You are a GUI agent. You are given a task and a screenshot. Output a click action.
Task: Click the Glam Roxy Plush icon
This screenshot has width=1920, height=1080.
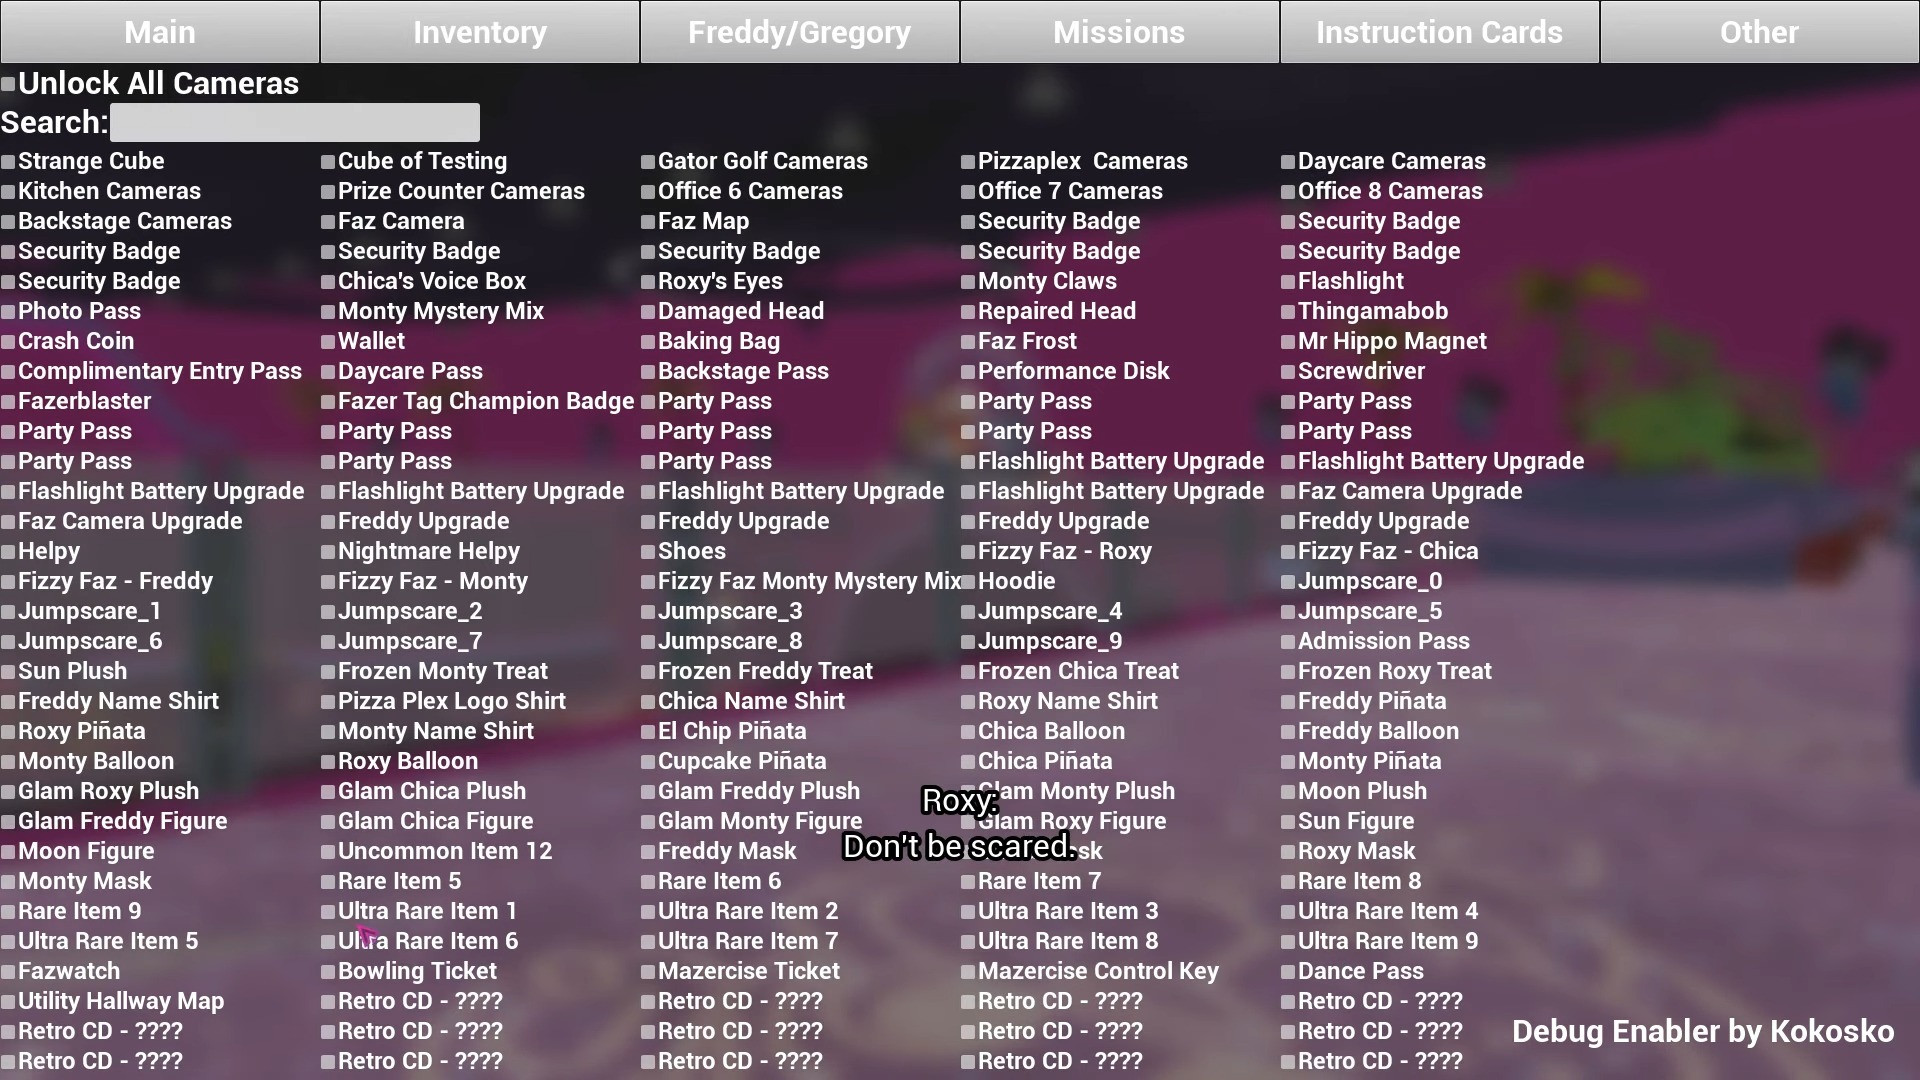(x=9, y=791)
